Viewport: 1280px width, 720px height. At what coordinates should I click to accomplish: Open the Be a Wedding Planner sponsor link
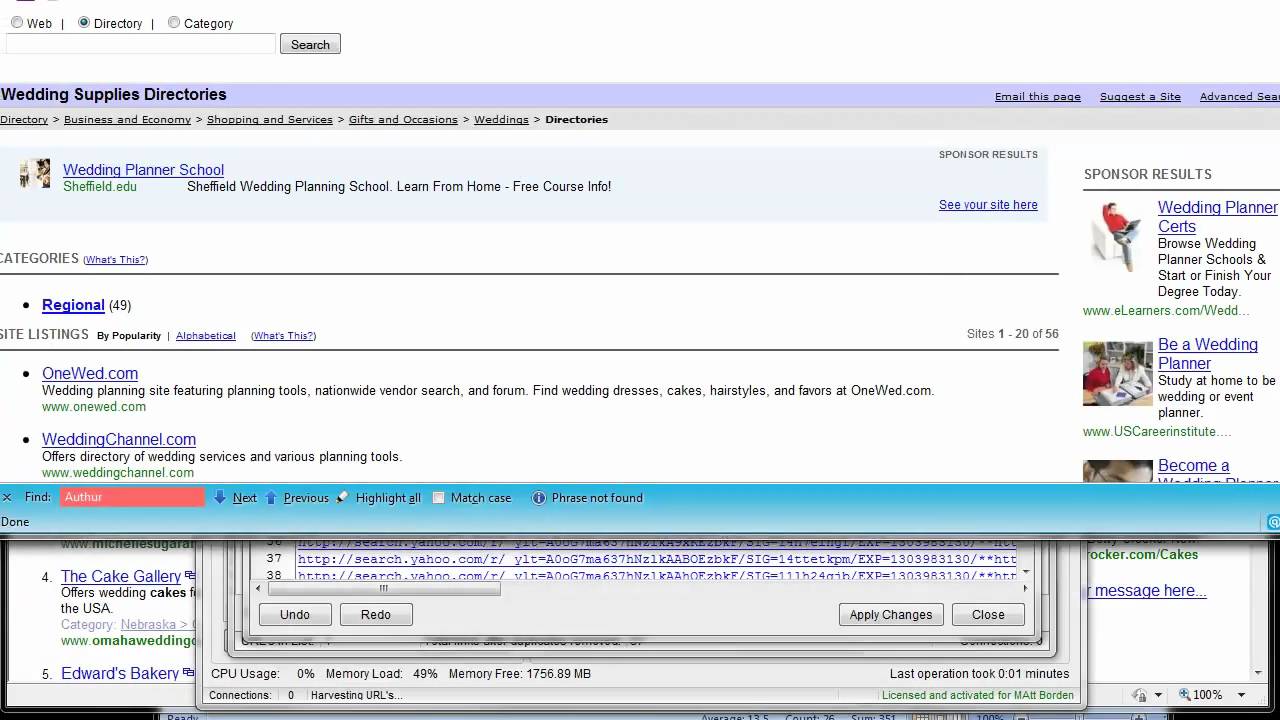pos(1207,354)
